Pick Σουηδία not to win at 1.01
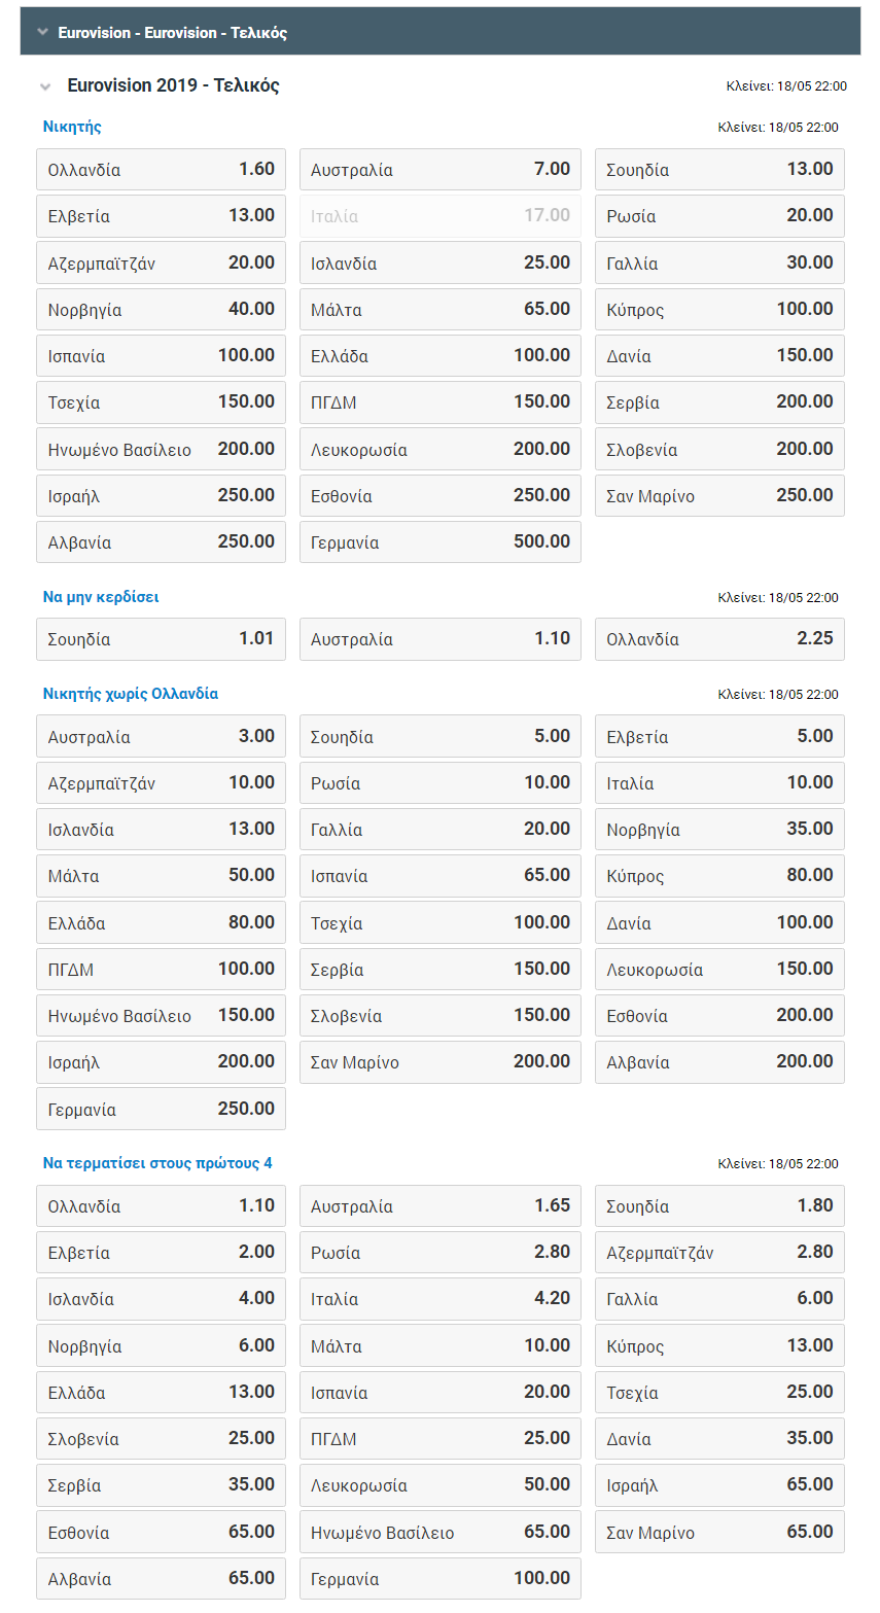 pos(161,639)
